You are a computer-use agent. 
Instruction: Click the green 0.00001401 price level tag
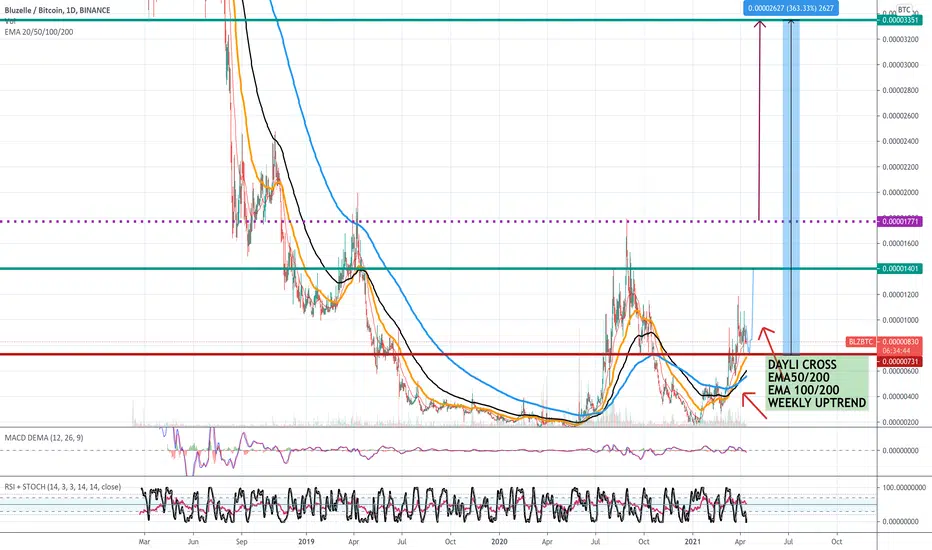900,269
